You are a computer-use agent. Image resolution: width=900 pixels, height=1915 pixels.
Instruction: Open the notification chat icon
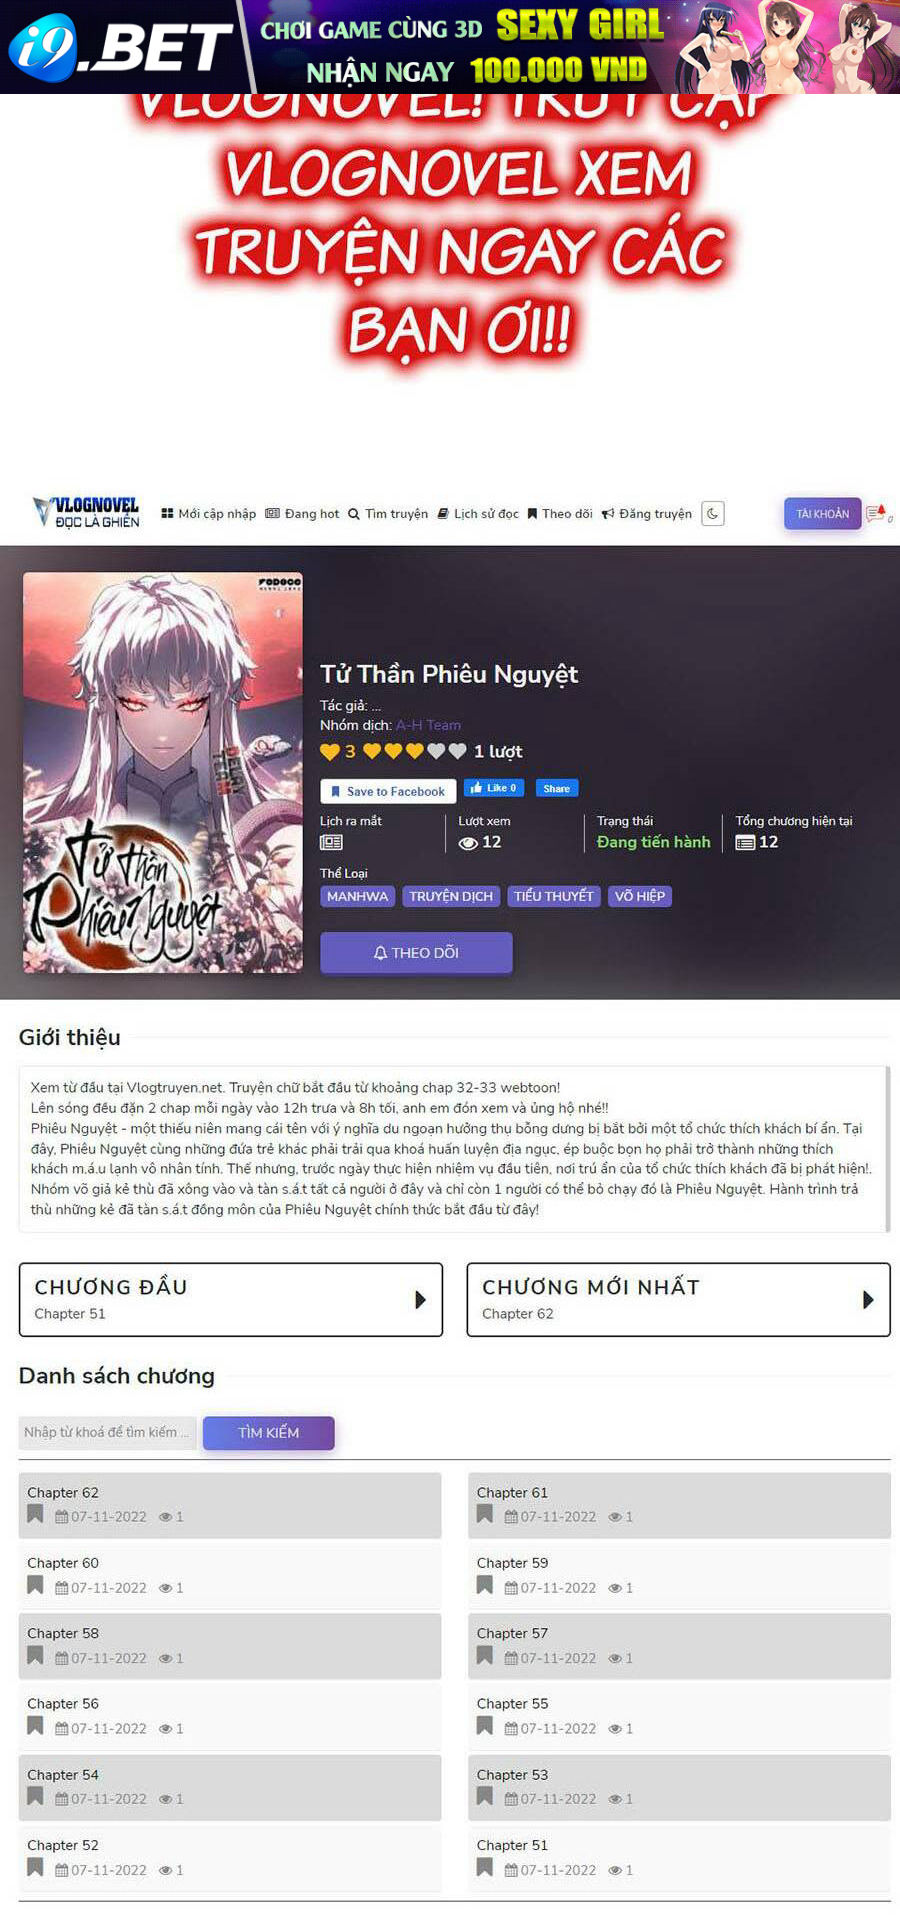877,514
